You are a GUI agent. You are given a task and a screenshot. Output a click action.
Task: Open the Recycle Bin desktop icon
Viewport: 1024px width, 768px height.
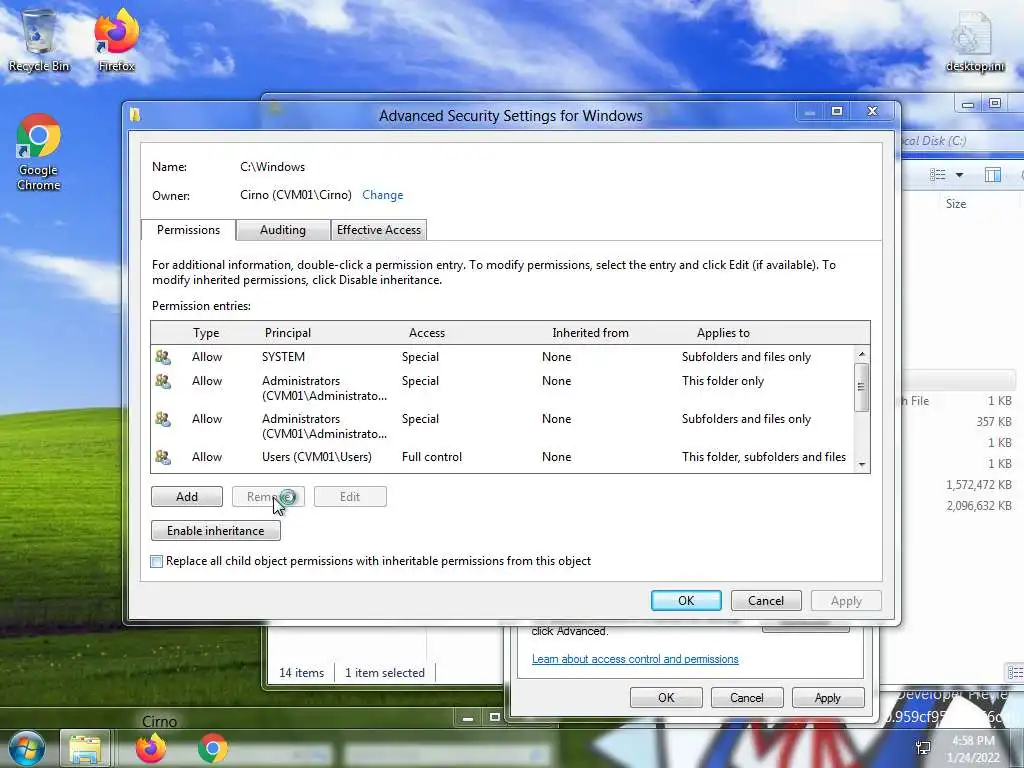click(39, 40)
